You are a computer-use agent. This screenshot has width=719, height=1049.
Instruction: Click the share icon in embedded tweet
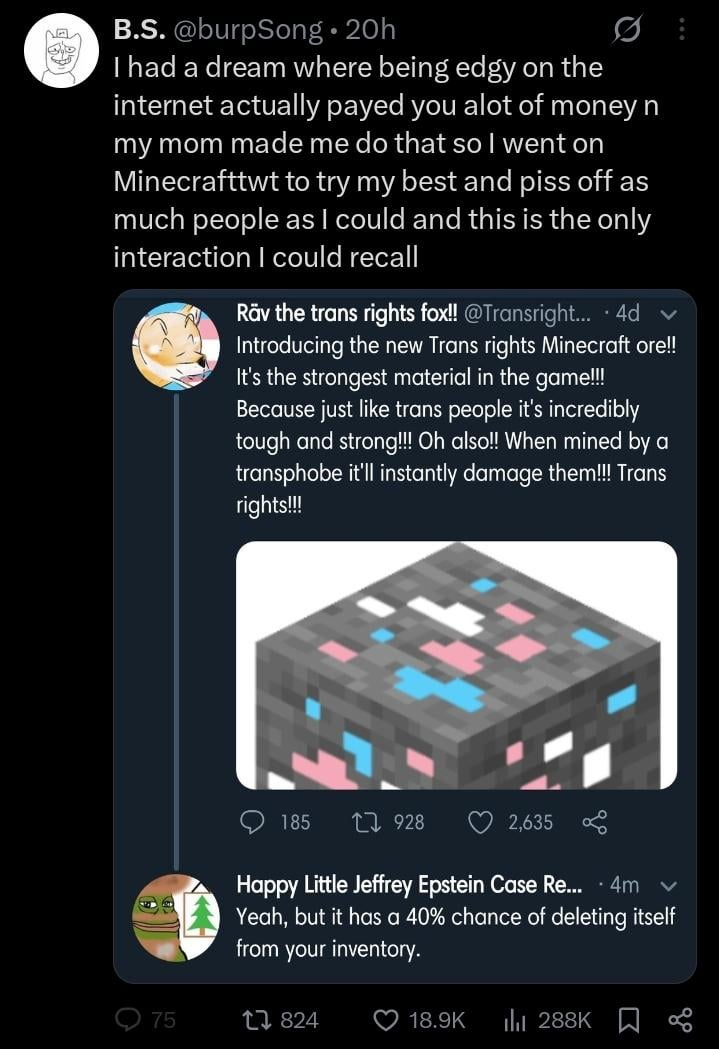point(595,822)
